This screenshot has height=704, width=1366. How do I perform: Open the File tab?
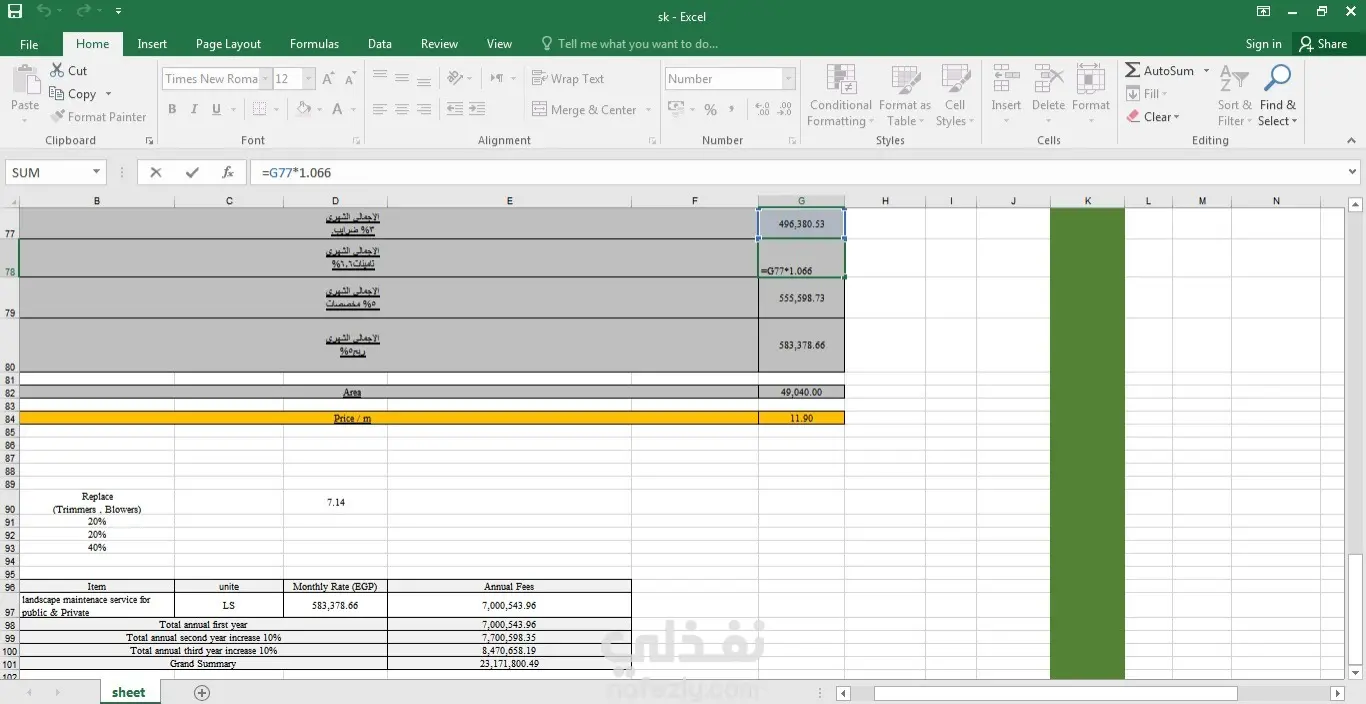point(29,44)
